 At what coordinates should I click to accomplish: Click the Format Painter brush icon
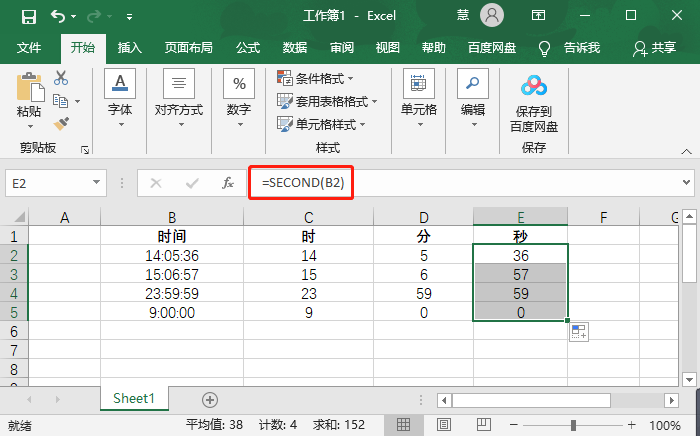(61, 123)
